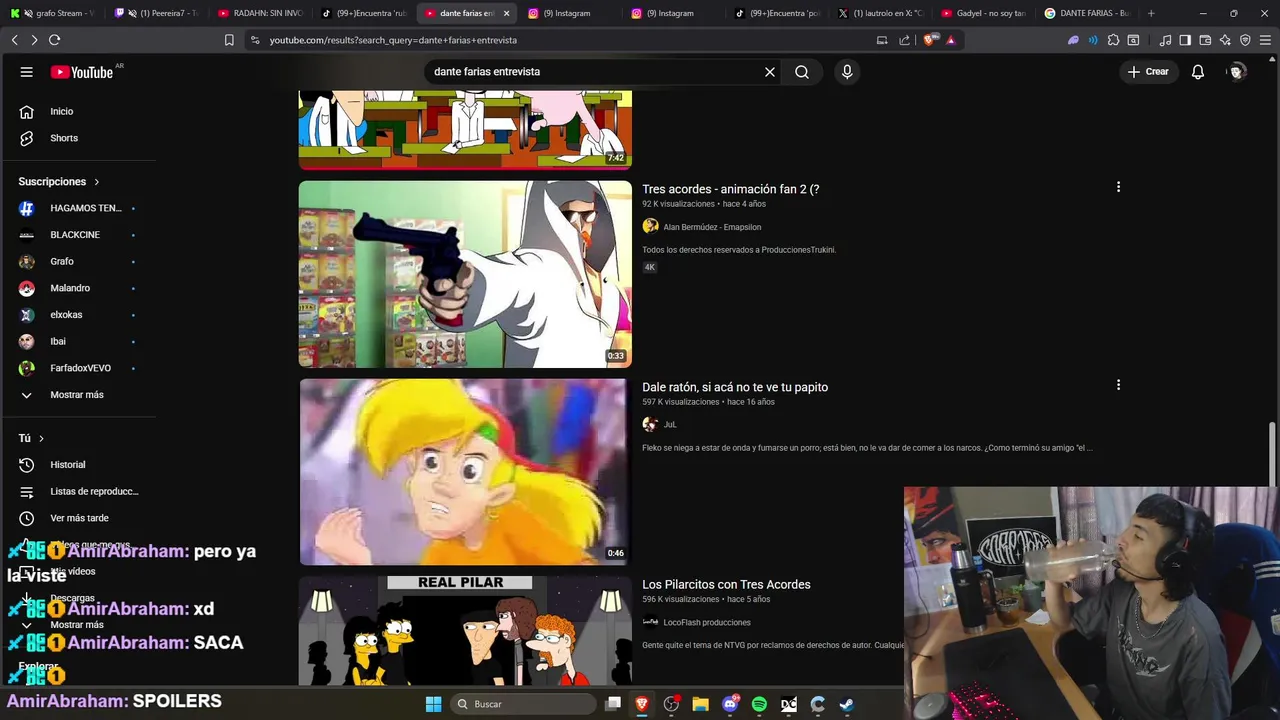Viewport: 1280px width, 720px height.
Task: Play the Dale ratón video thumbnail
Action: tap(465, 472)
